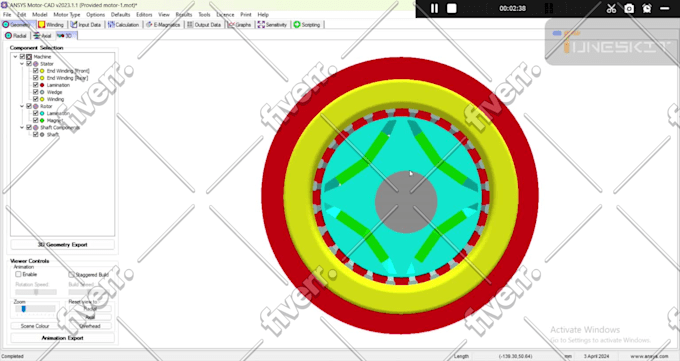Click the Shaft Components group icon
680x361 pixels.
point(36,128)
